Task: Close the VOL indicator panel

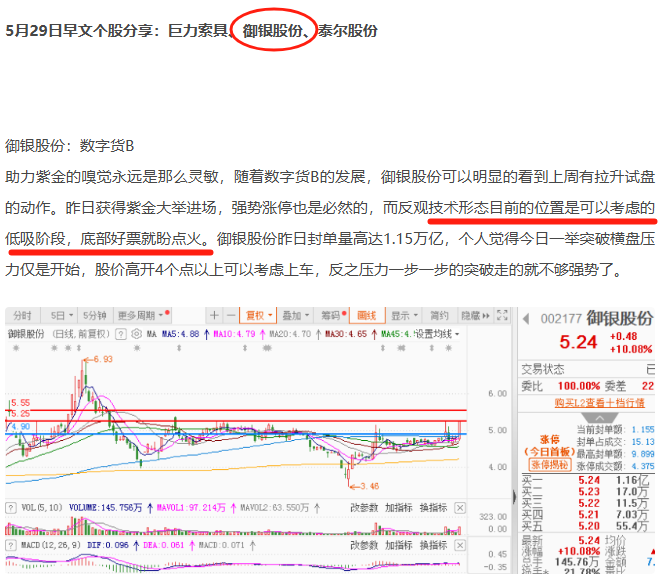Action: point(460,508)
